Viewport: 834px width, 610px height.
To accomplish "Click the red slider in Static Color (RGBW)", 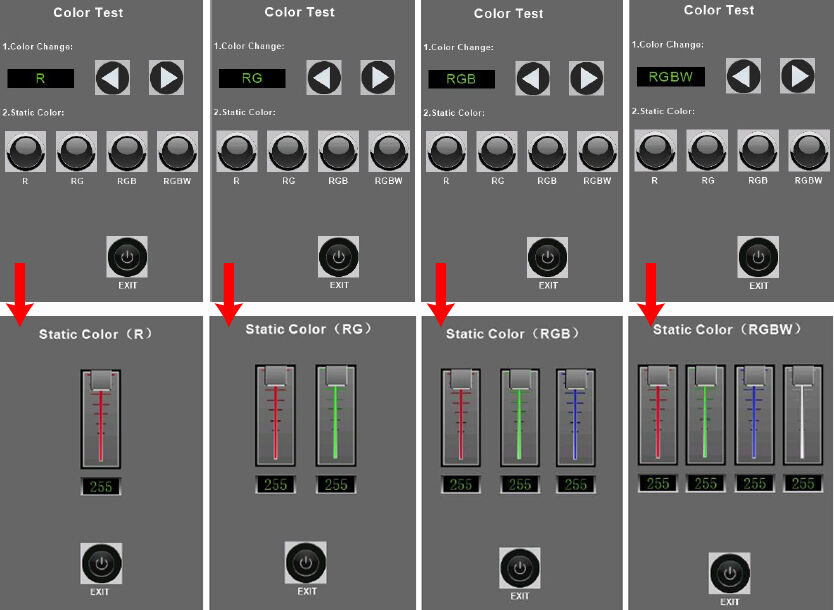I will click(658, 414).
